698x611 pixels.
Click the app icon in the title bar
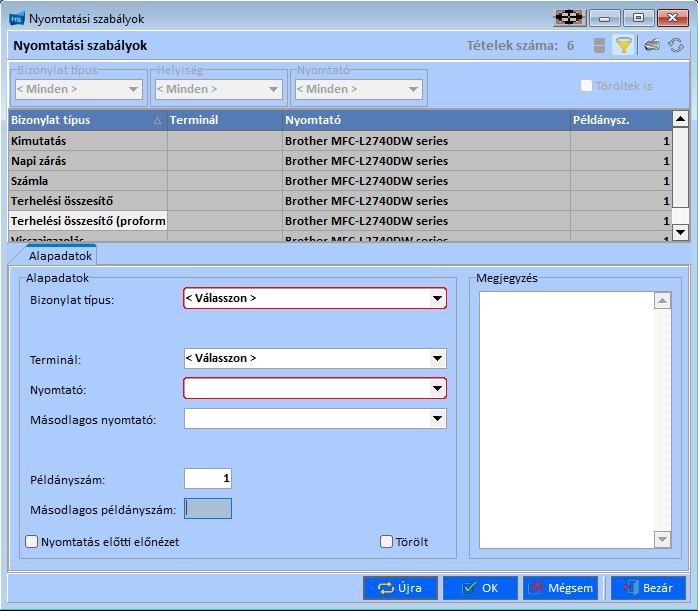coord(17,17)
